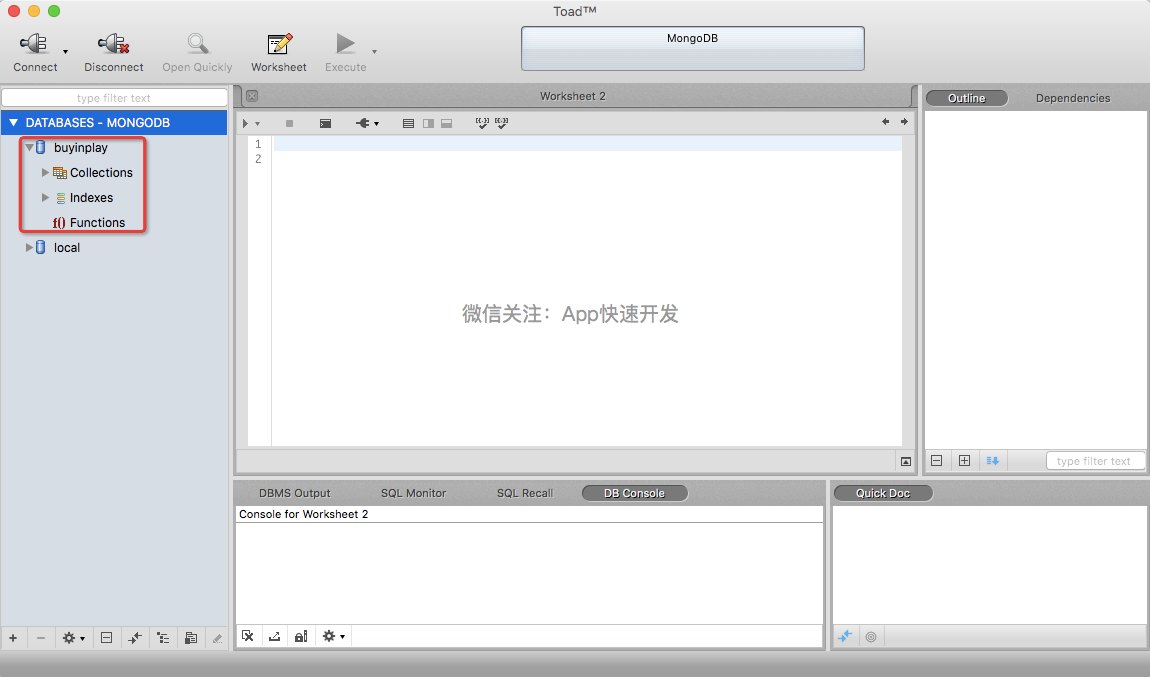Click the Disconnect toolbar icon
This screenshot has width=1150, height=677.
[114, 43]
